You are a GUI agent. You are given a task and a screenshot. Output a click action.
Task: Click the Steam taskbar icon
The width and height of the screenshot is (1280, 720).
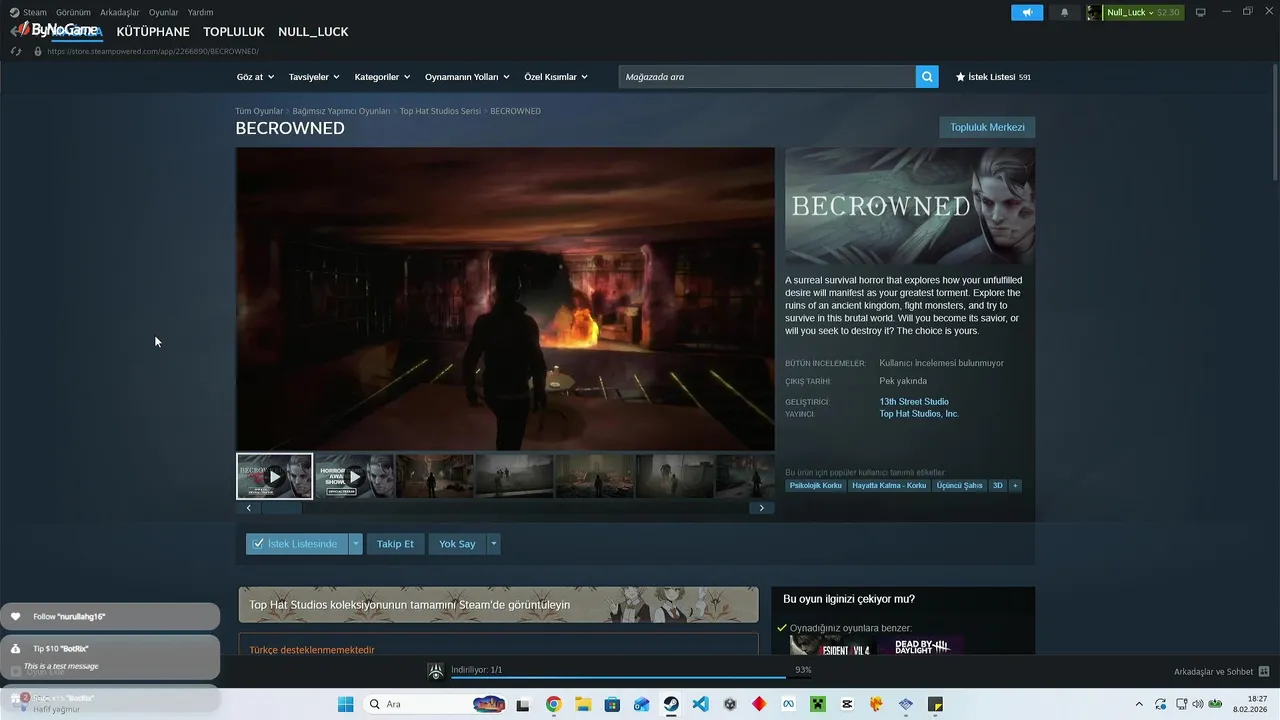[x=671, y=704]
